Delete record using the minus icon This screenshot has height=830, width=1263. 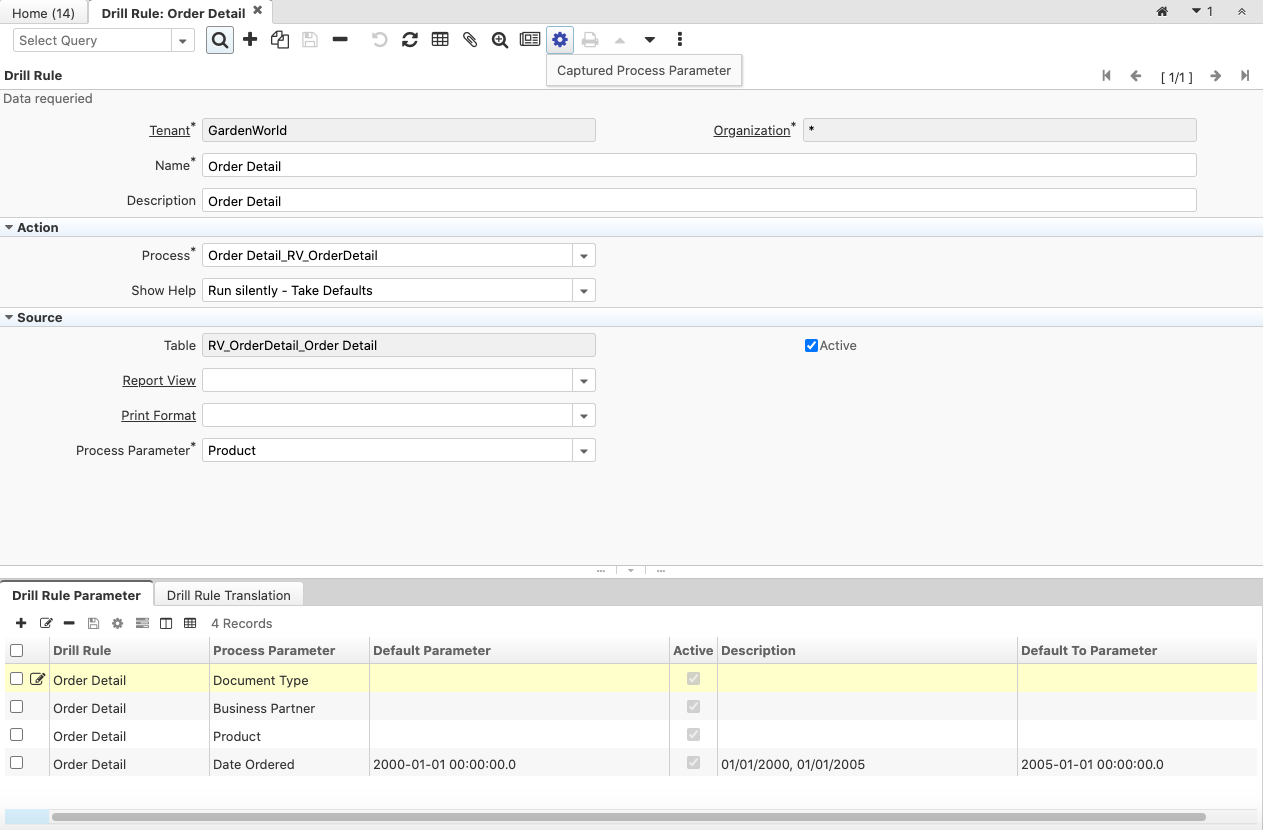[x=340, y=40]
